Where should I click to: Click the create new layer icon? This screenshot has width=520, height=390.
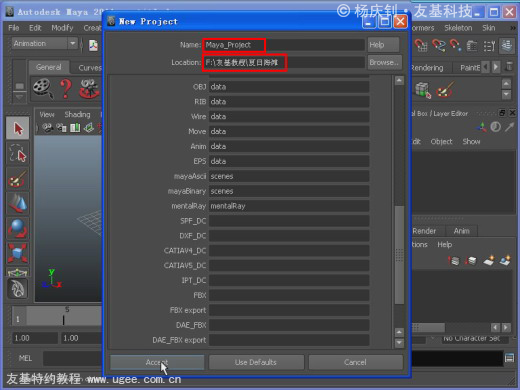click(x=489, y=260)
